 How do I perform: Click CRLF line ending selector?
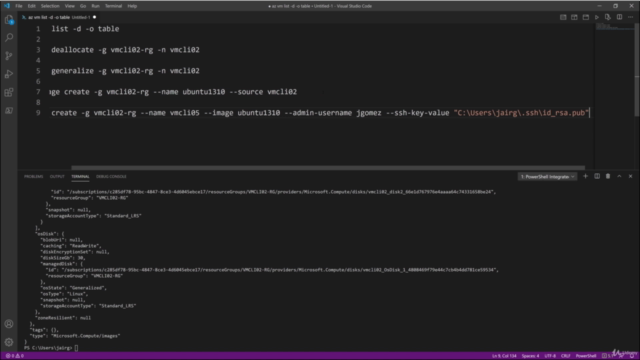tap(566, 356)
